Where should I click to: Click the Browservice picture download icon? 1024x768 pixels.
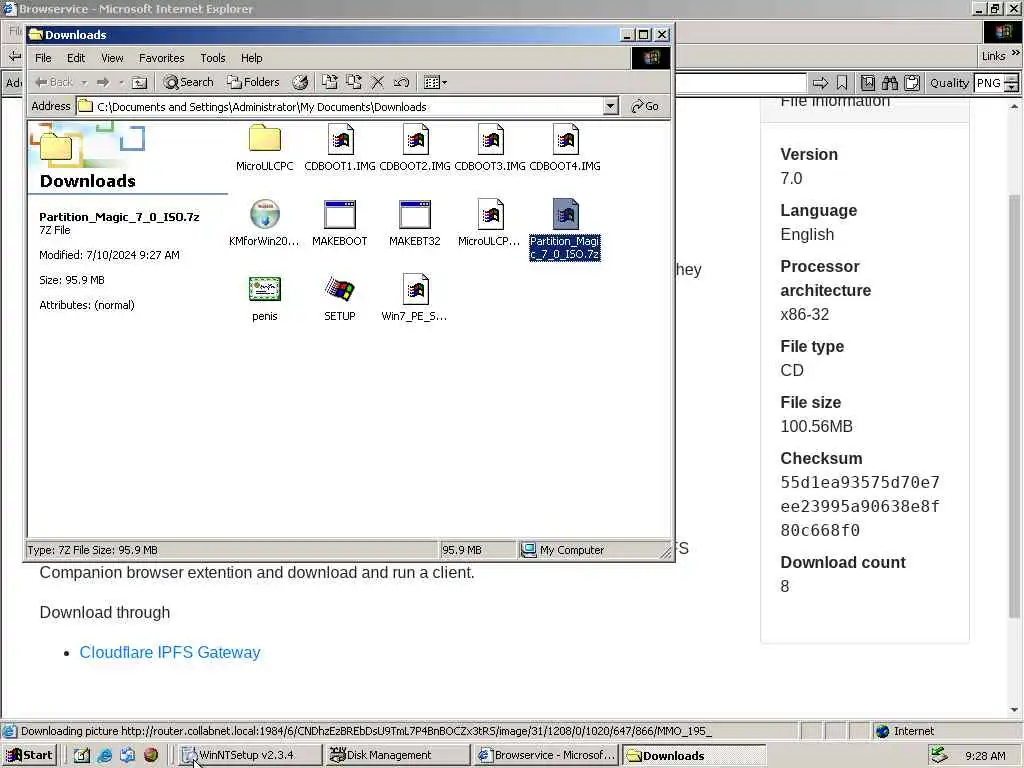coord(868,83)
